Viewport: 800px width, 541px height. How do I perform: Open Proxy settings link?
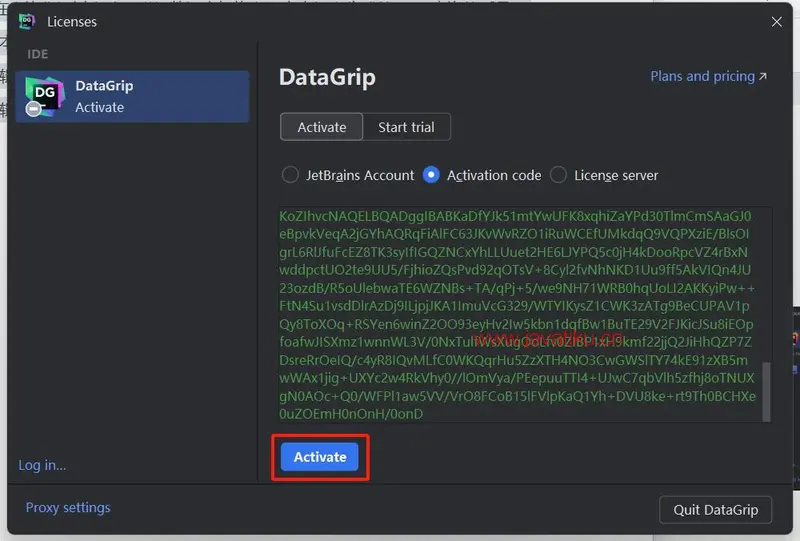point(68,507)
